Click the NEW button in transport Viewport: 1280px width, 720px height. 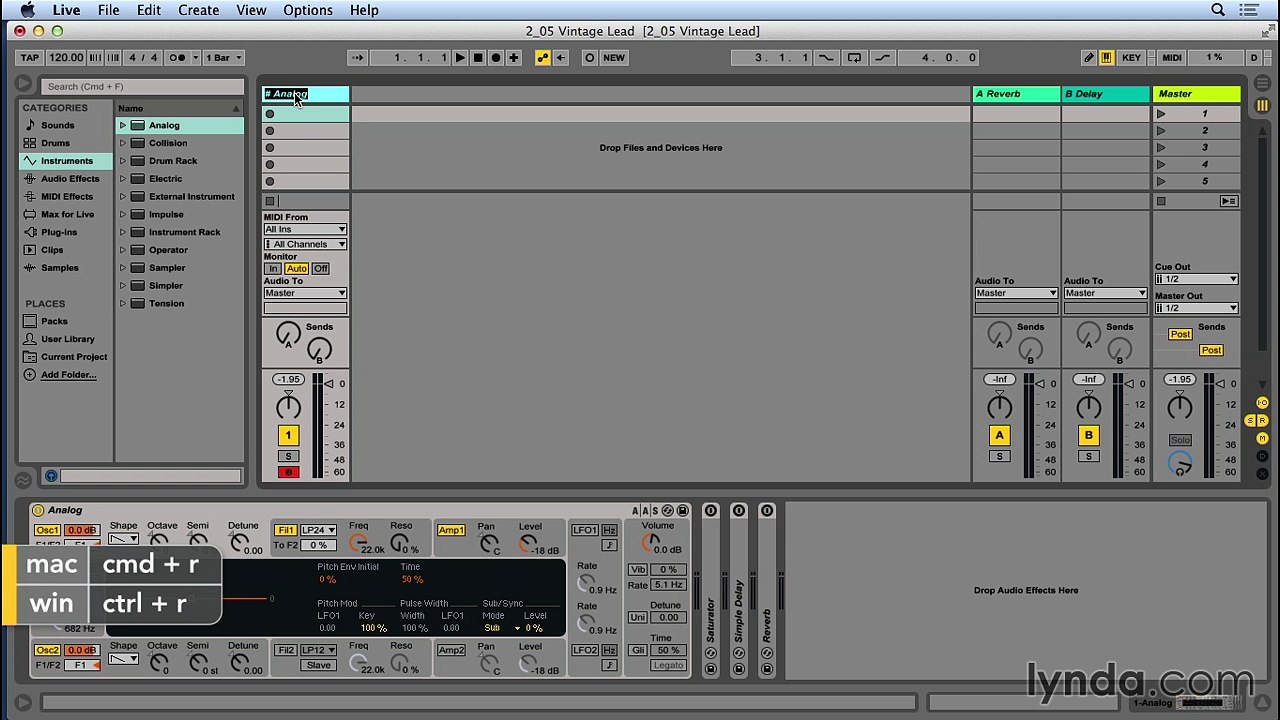[x=614, y=58]
